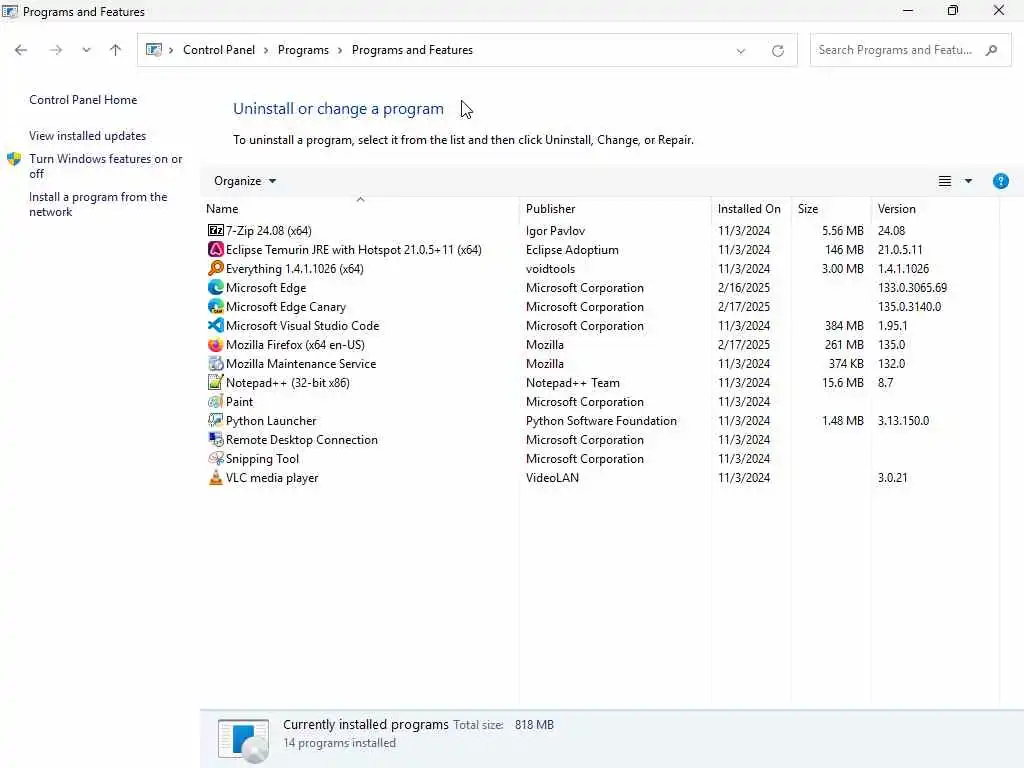
Task: Select Eclipse Temurin JRE with Hotspot entry
Action: 353,249
